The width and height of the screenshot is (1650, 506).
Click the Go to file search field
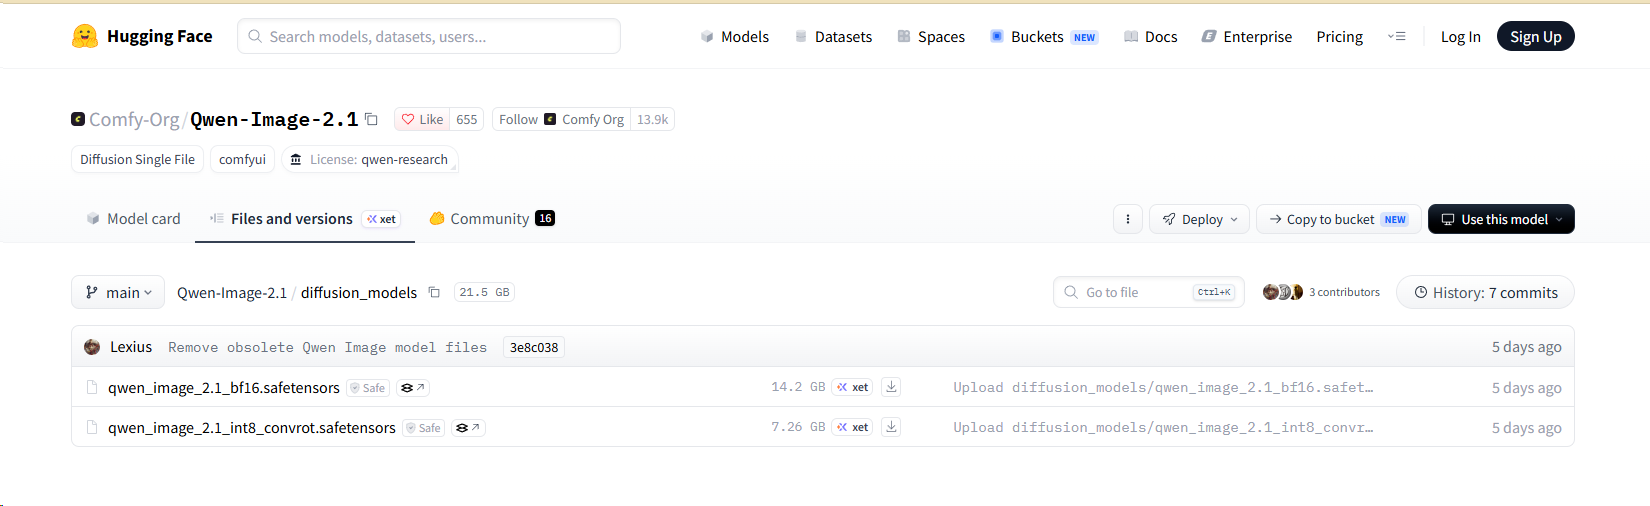(x=1148, y=292)
